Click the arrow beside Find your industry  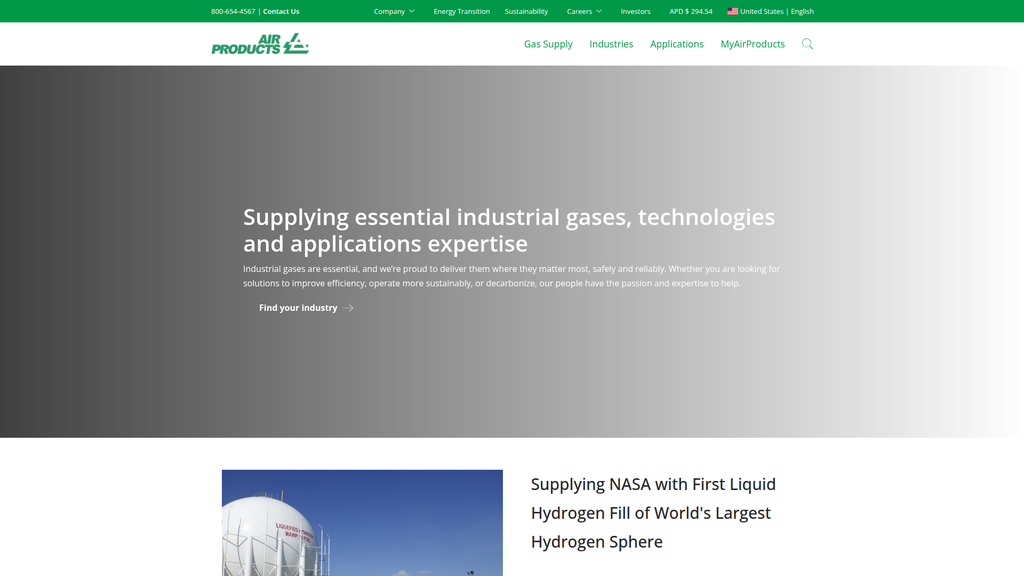tap(348, 308)
